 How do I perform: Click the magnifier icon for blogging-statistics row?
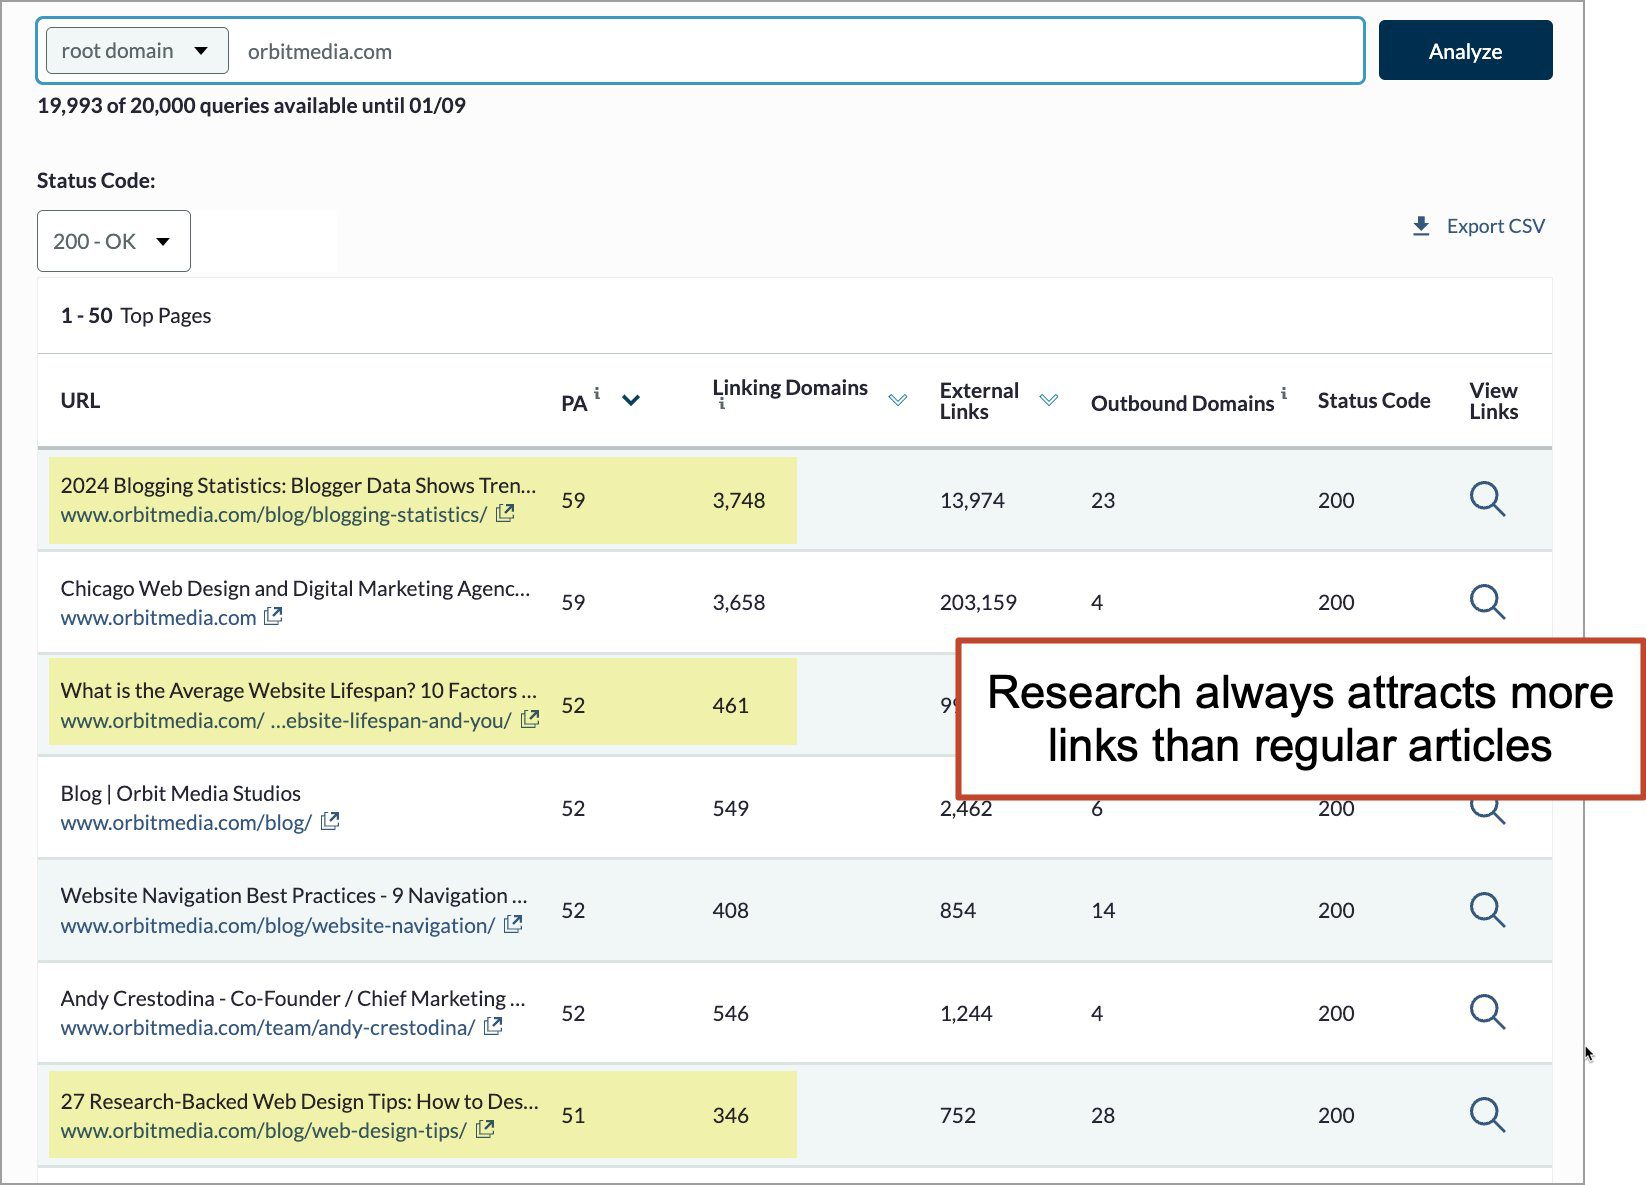tap(1486, 499)
